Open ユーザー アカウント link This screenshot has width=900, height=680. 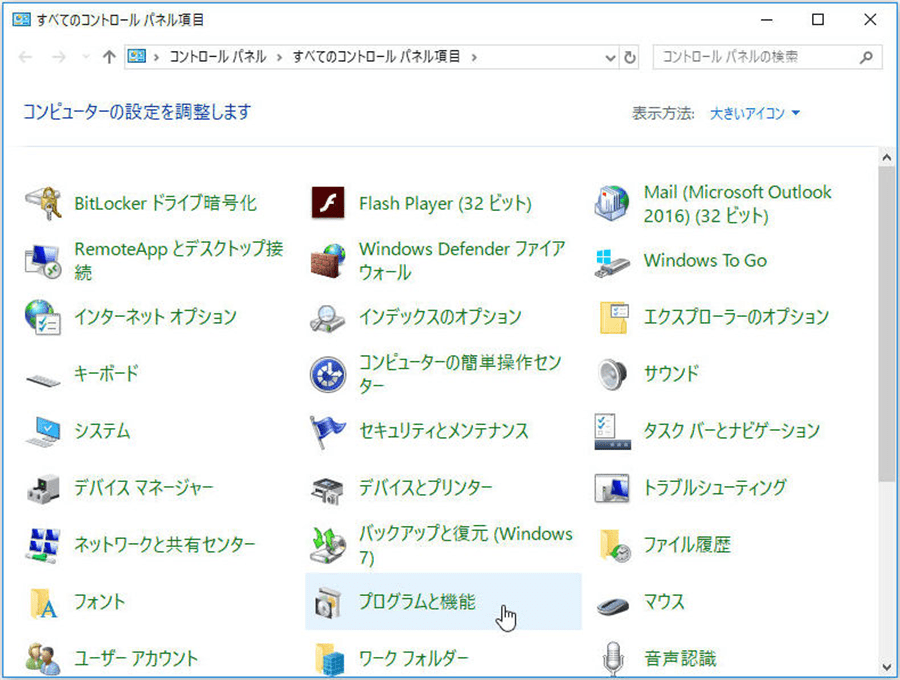click(136, 658)
